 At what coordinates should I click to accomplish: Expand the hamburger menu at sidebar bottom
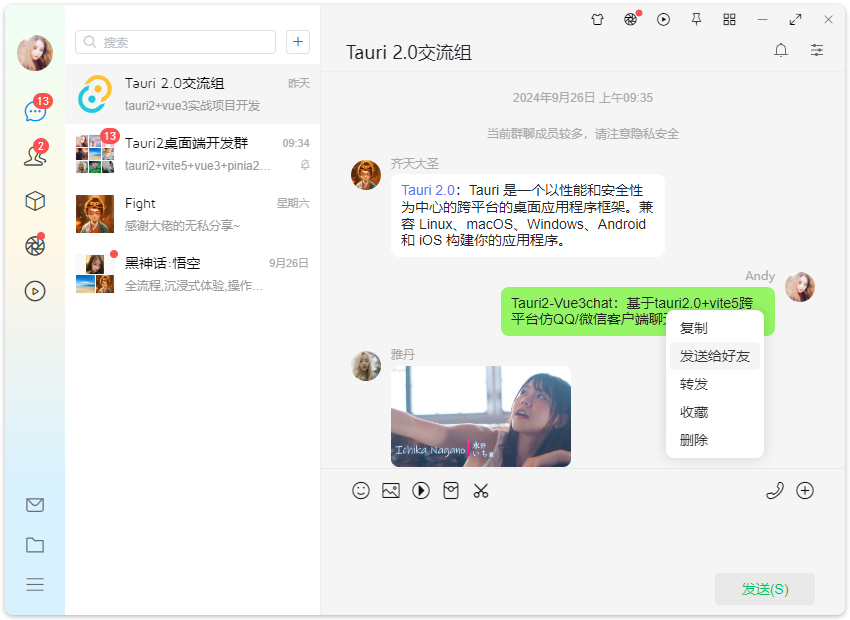[34, 585]
